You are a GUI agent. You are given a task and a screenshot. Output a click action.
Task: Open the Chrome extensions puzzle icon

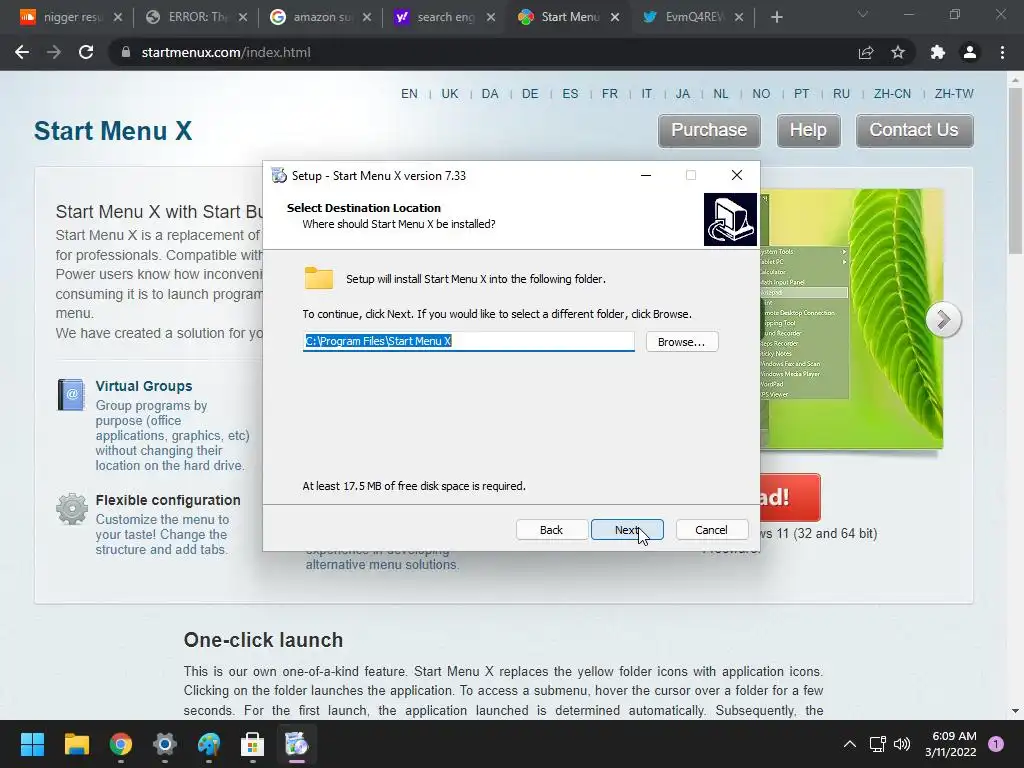[937, 52]
